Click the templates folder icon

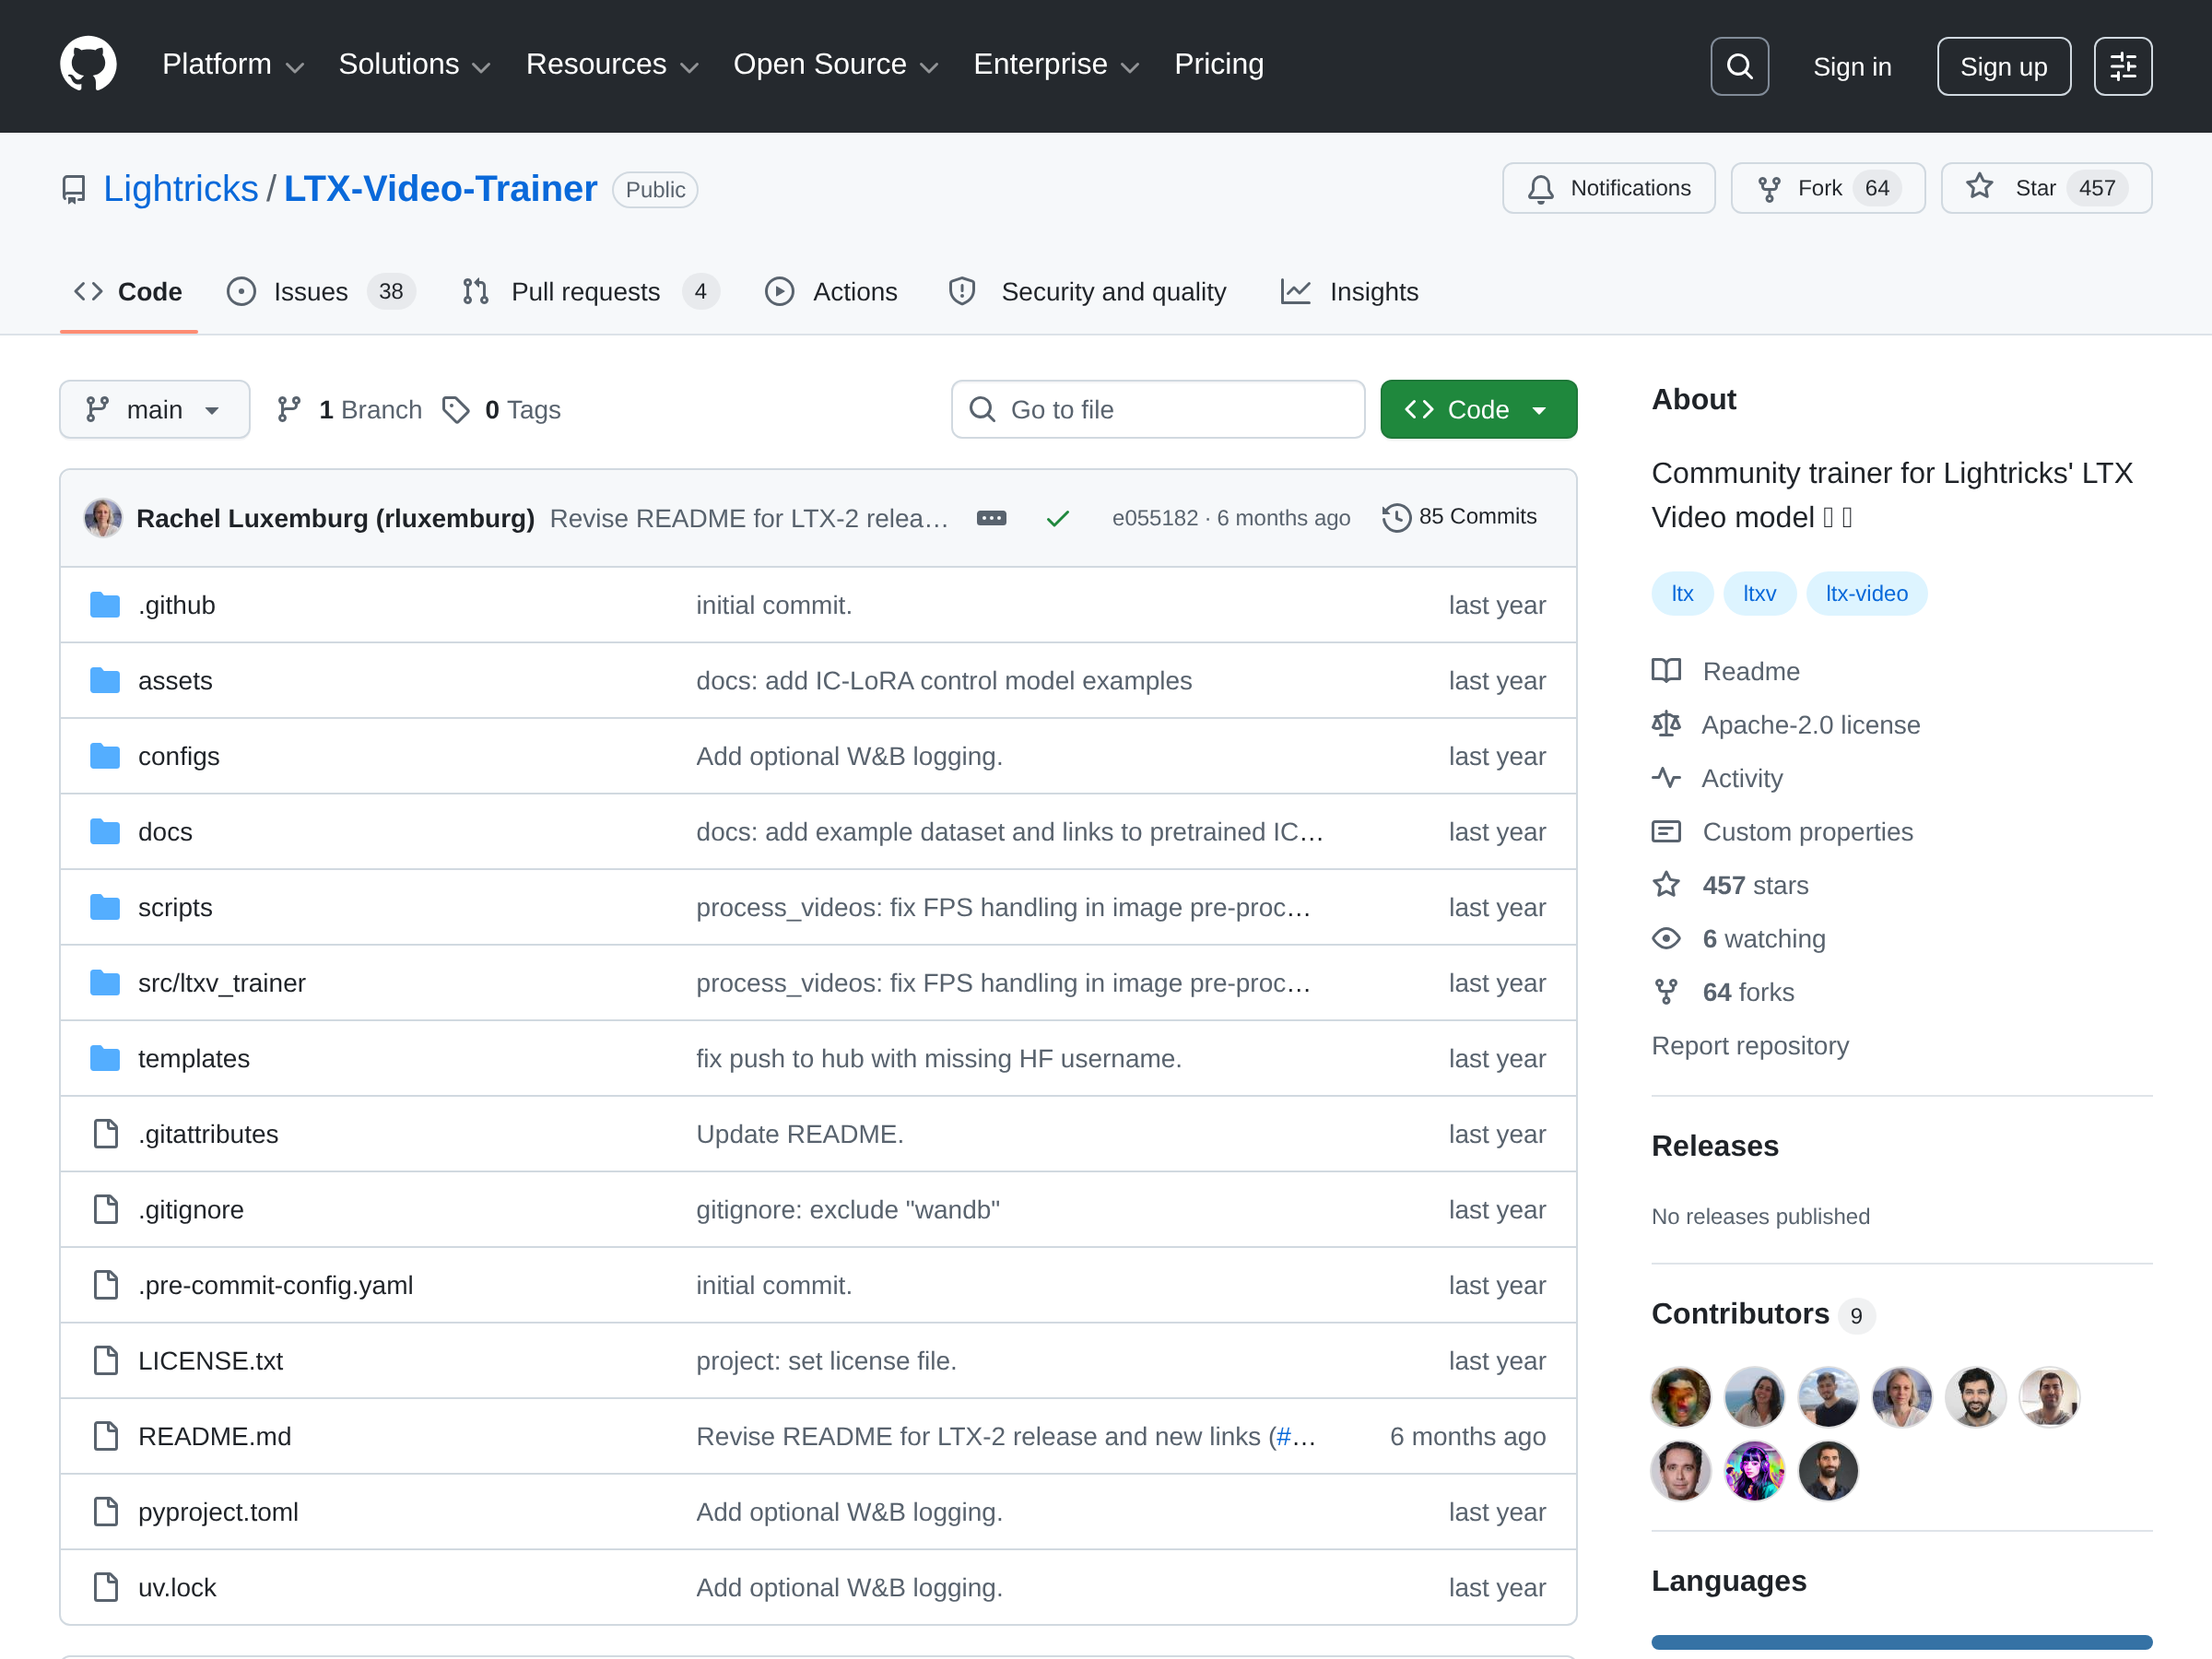pos(105,1058)
